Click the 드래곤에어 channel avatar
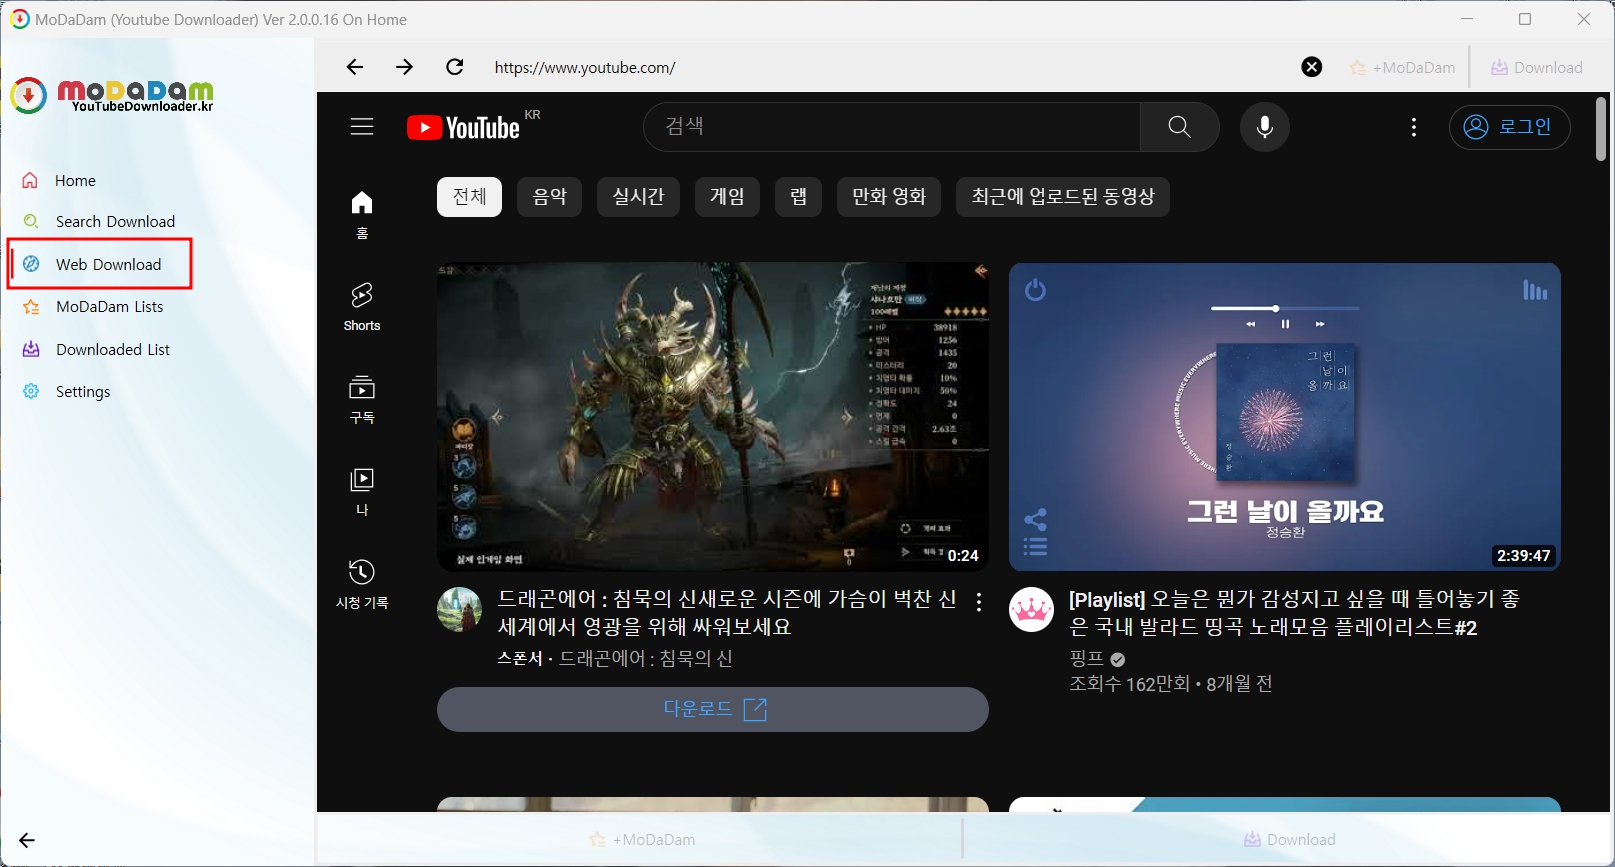Screen dimensions: 1615x867 [x=460, y=609]
